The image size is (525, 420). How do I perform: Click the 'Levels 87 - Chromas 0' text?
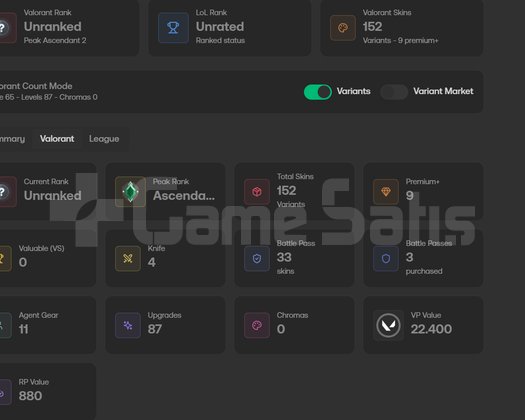click(59, 97)
